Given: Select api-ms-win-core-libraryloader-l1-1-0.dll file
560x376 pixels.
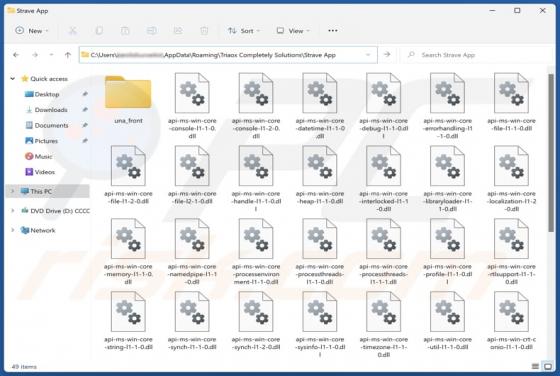Looking at the screenshot, I should coord(448,179).
